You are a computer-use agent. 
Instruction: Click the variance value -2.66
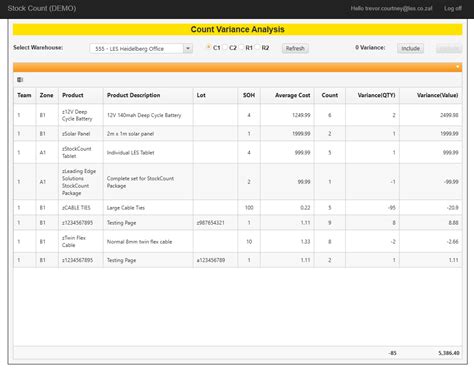[452, 242]
